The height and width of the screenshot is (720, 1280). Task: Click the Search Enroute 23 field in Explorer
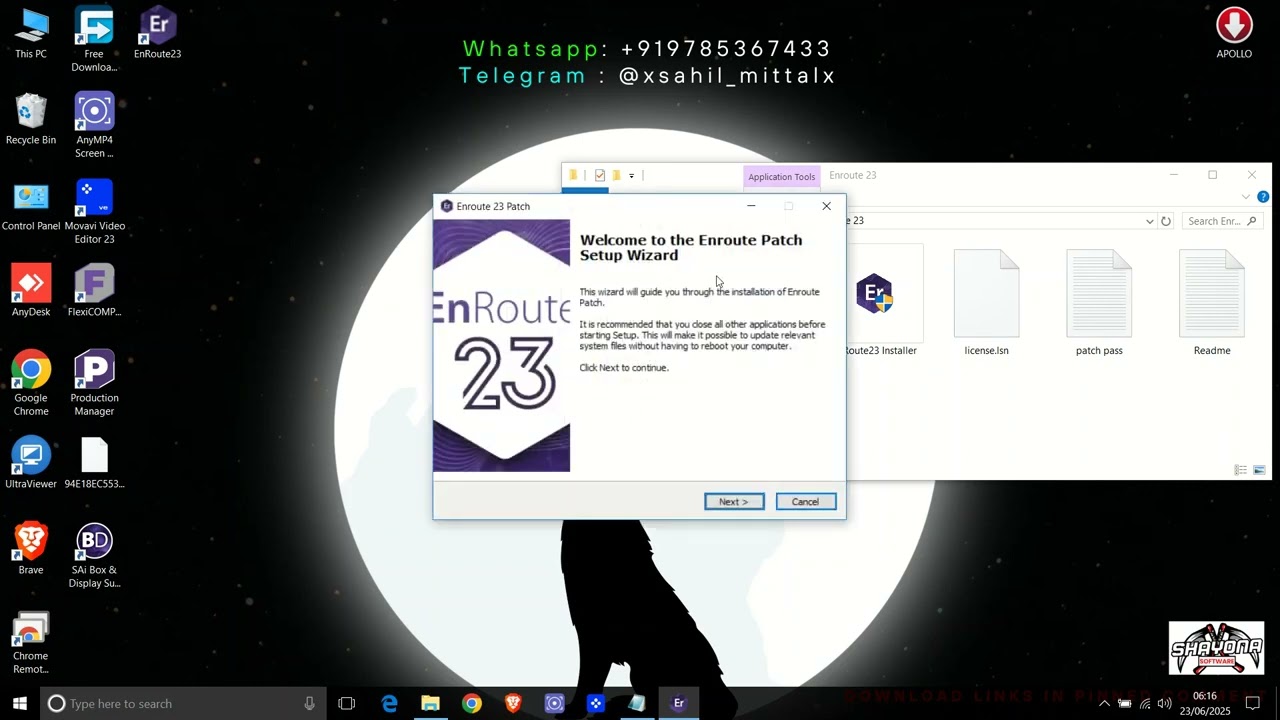1222,221
